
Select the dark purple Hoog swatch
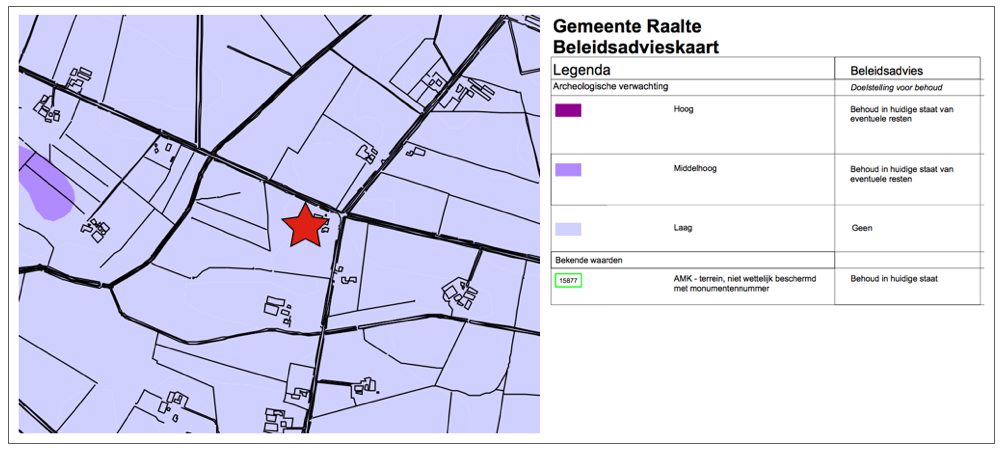[568, 111]
